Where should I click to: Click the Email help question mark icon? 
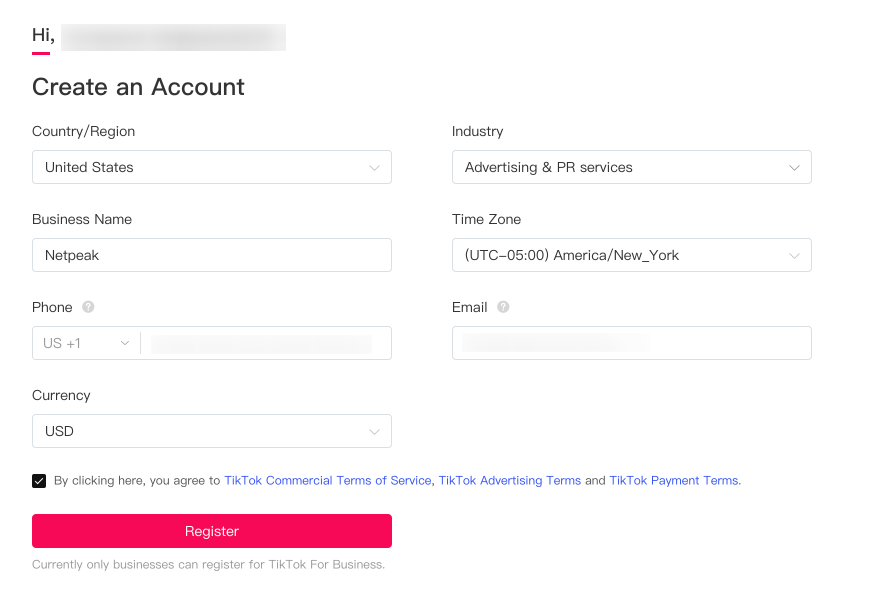coord(503,307)
